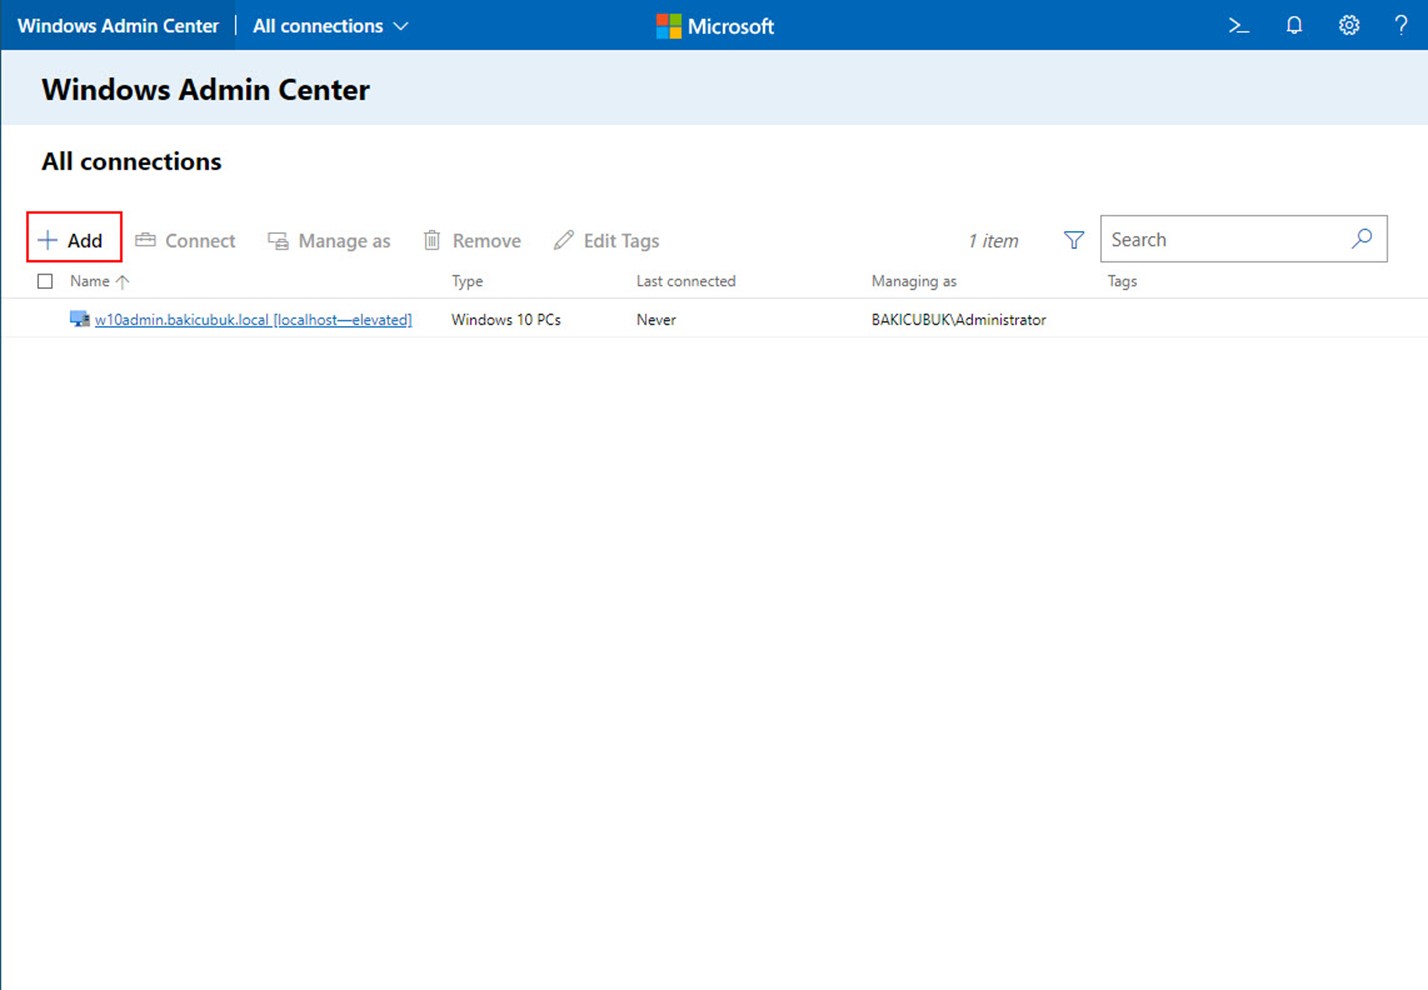Click the '1 item' count text

click(x=993, y=241)
